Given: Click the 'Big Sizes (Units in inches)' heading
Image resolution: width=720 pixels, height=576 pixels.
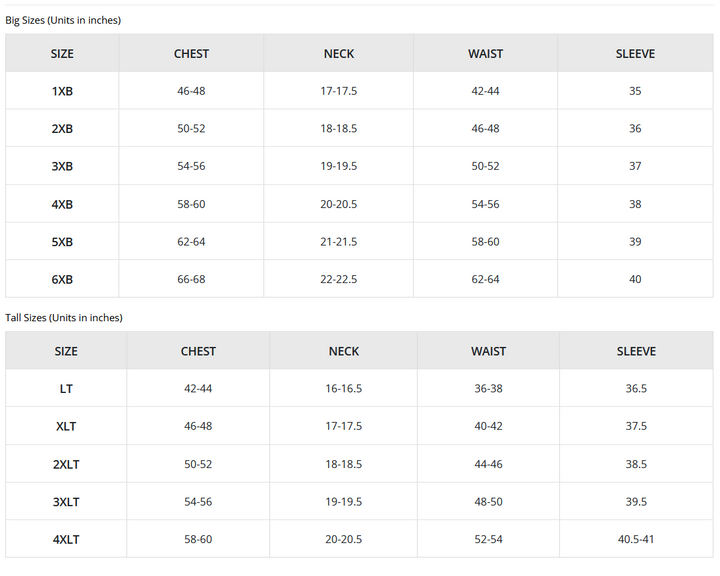Looking at the screenshot, I should (x=63, y=20).
